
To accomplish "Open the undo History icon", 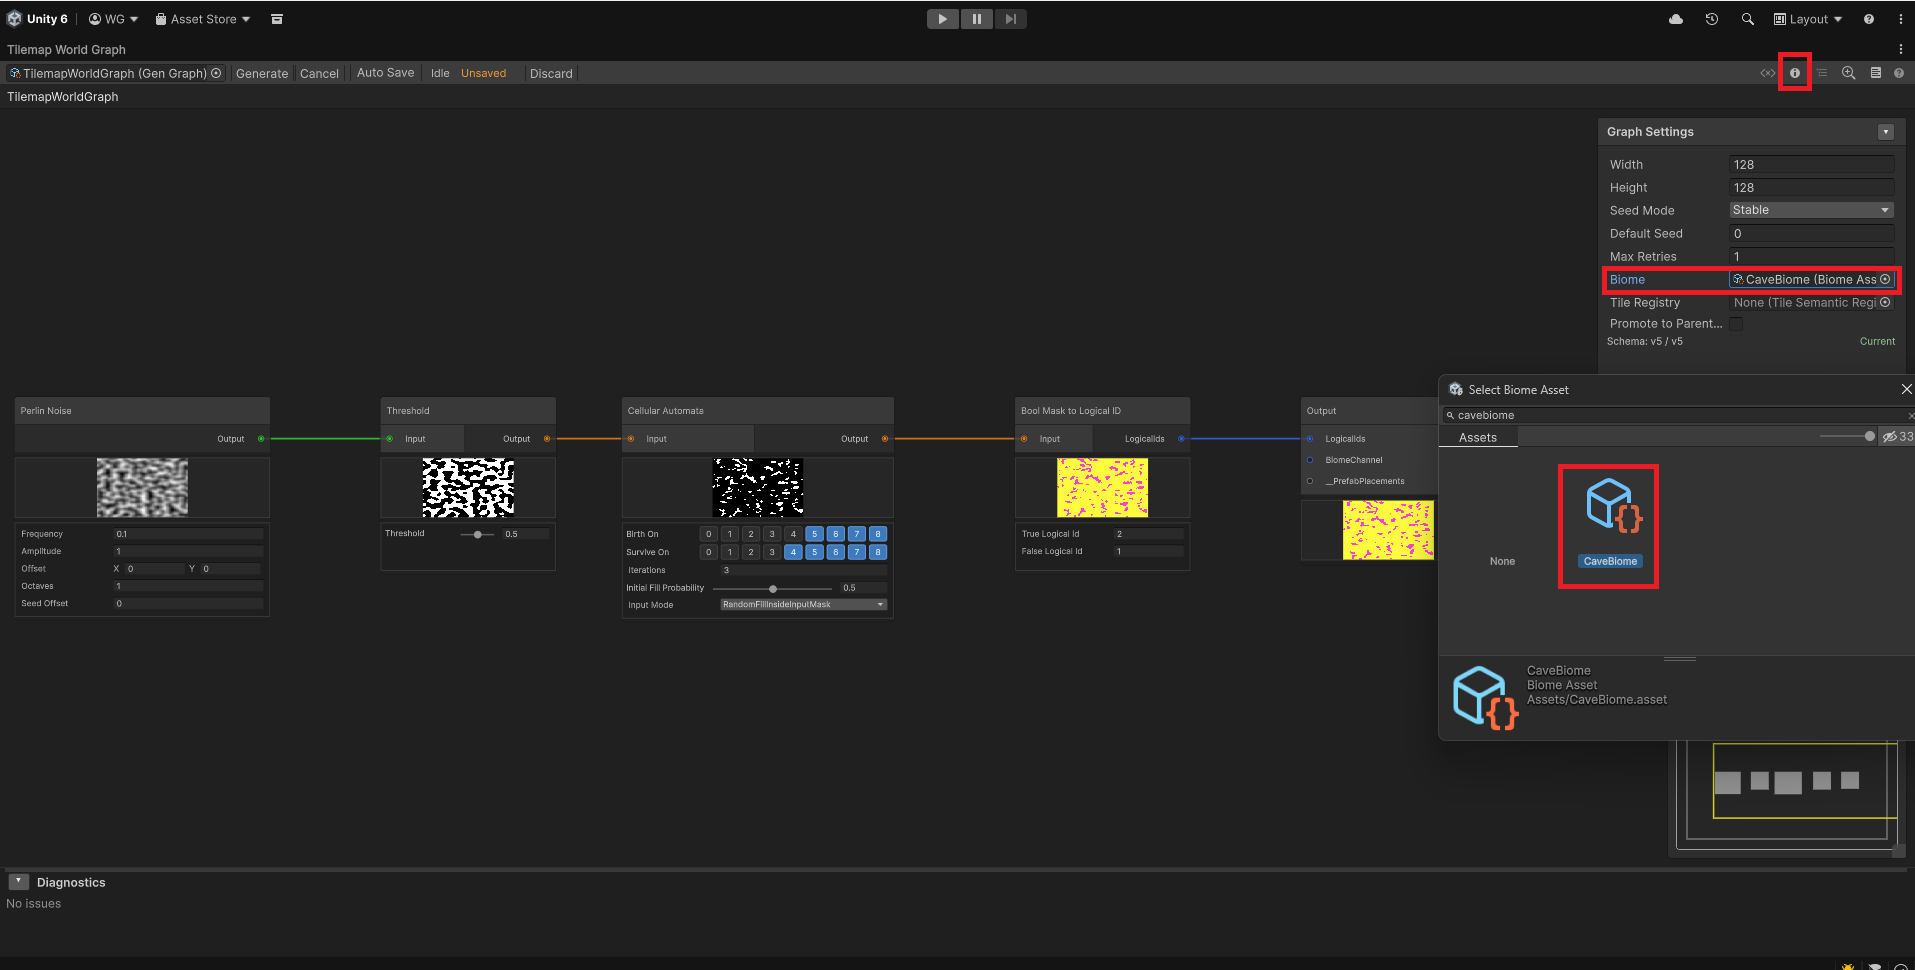I will [x=1712, y=19].
